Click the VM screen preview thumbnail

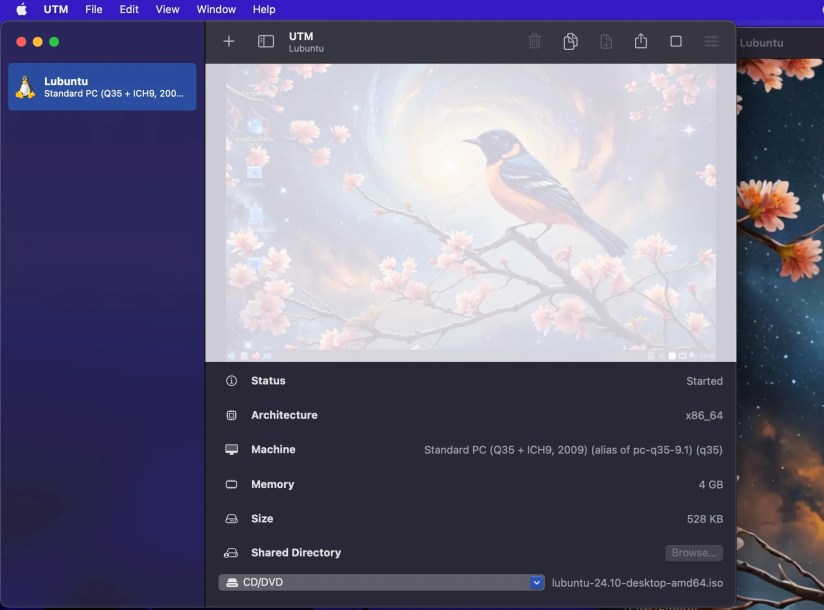pyautogui.click(x=470, y=213)
